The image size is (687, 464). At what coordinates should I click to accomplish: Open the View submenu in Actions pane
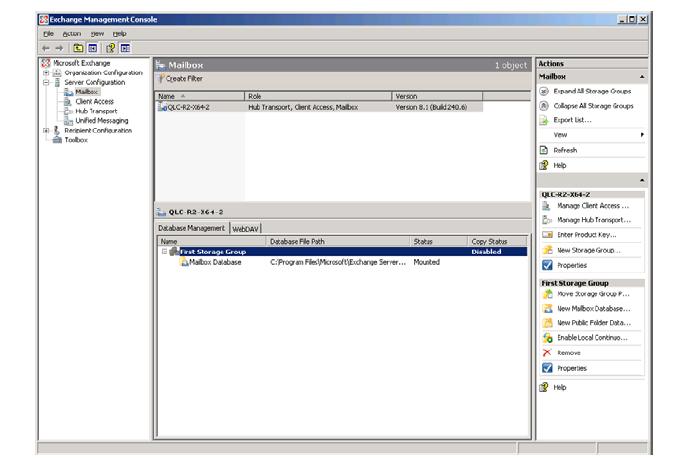click(590, 134)
